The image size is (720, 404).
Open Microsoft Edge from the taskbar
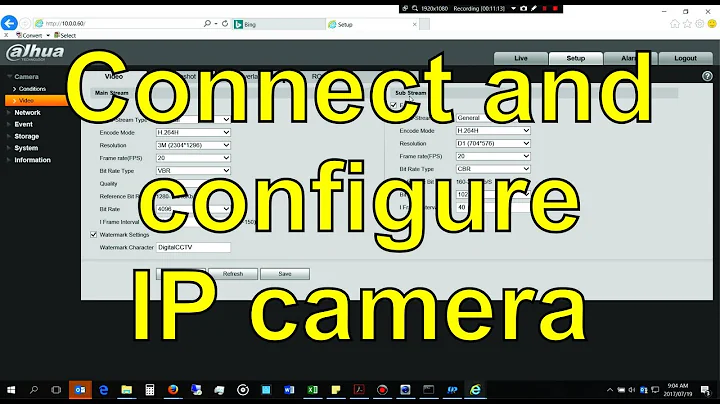[x=103, y=390]
